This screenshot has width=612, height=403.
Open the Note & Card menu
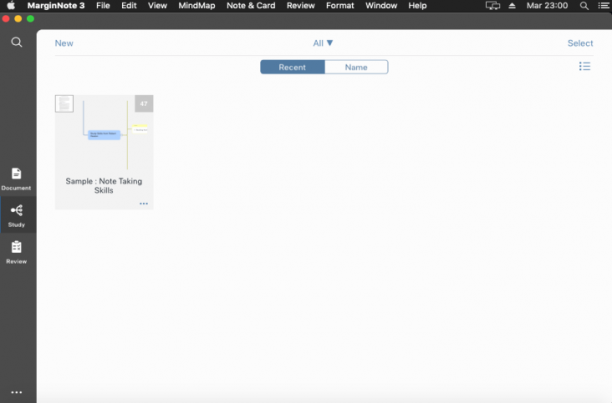(251, 5)
